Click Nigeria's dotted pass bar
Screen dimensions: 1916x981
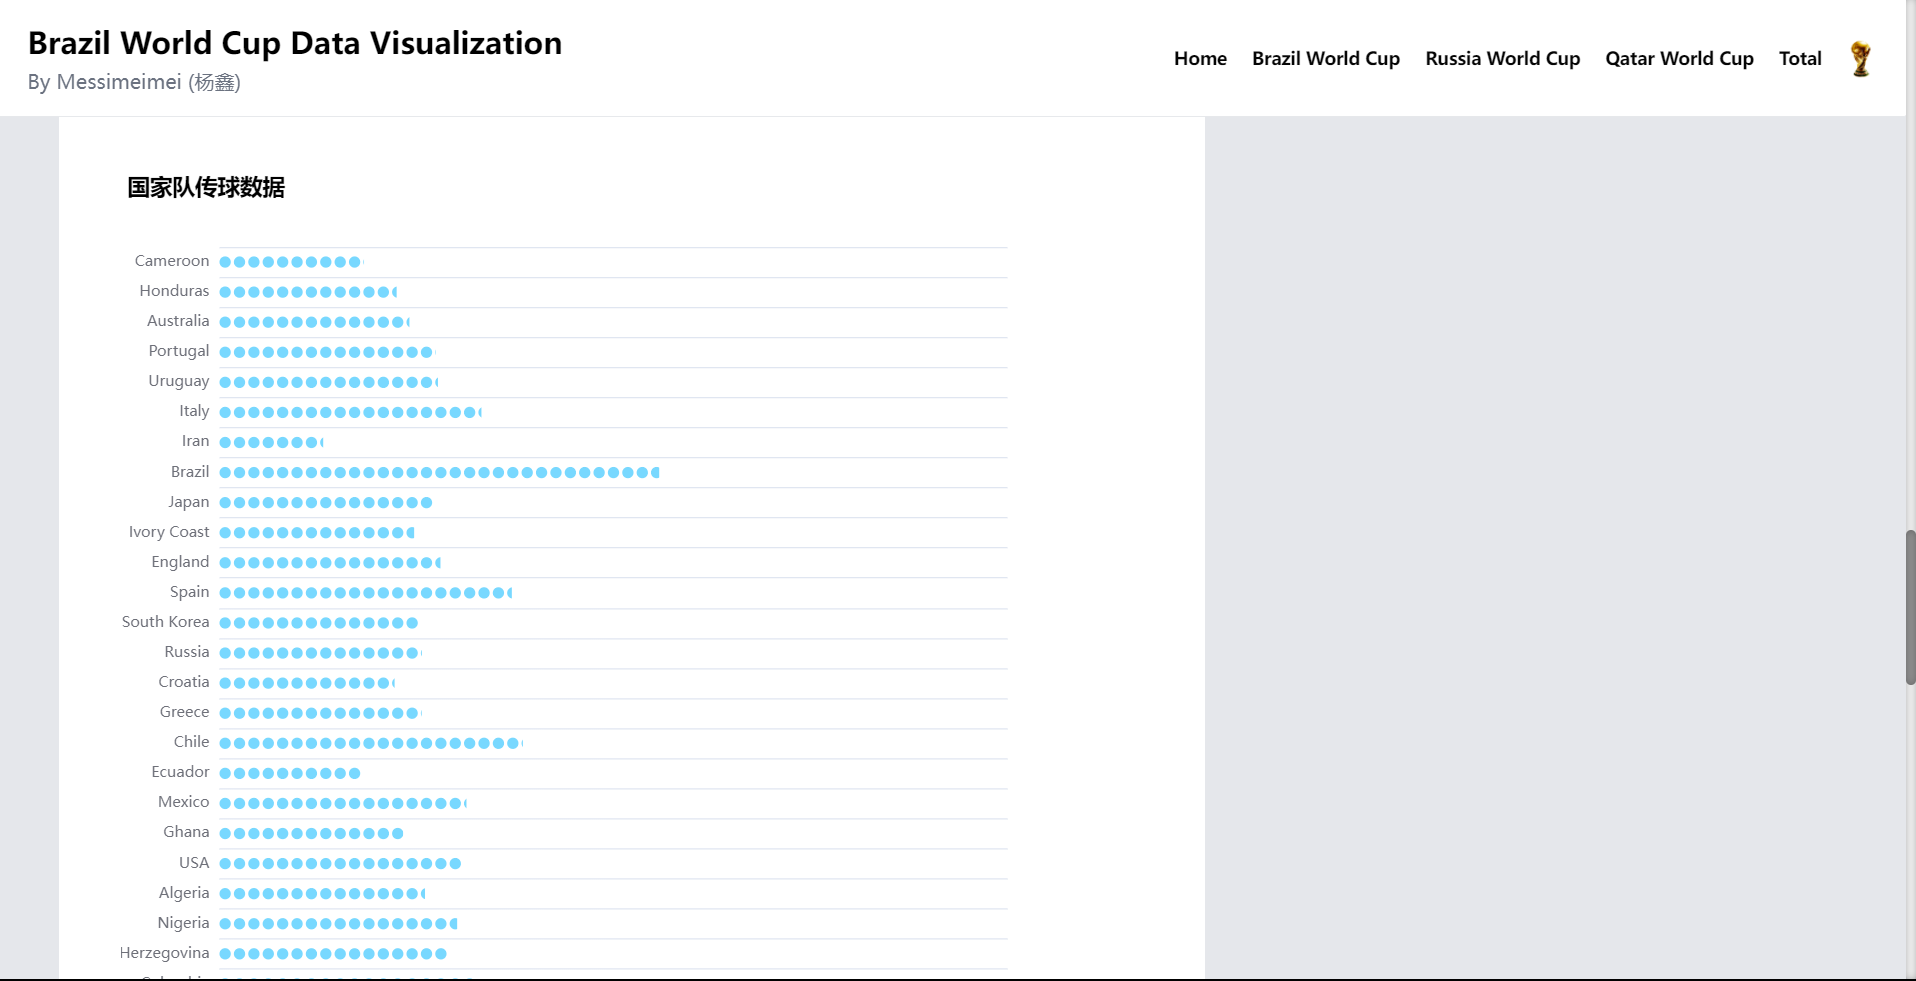point(338,923)
